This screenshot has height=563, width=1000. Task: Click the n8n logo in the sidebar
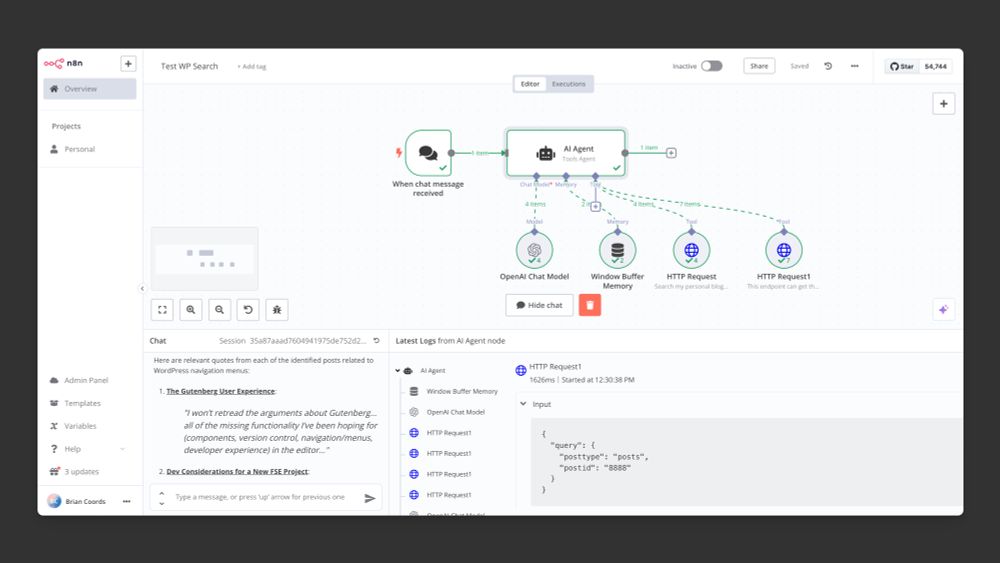point(63,63)
